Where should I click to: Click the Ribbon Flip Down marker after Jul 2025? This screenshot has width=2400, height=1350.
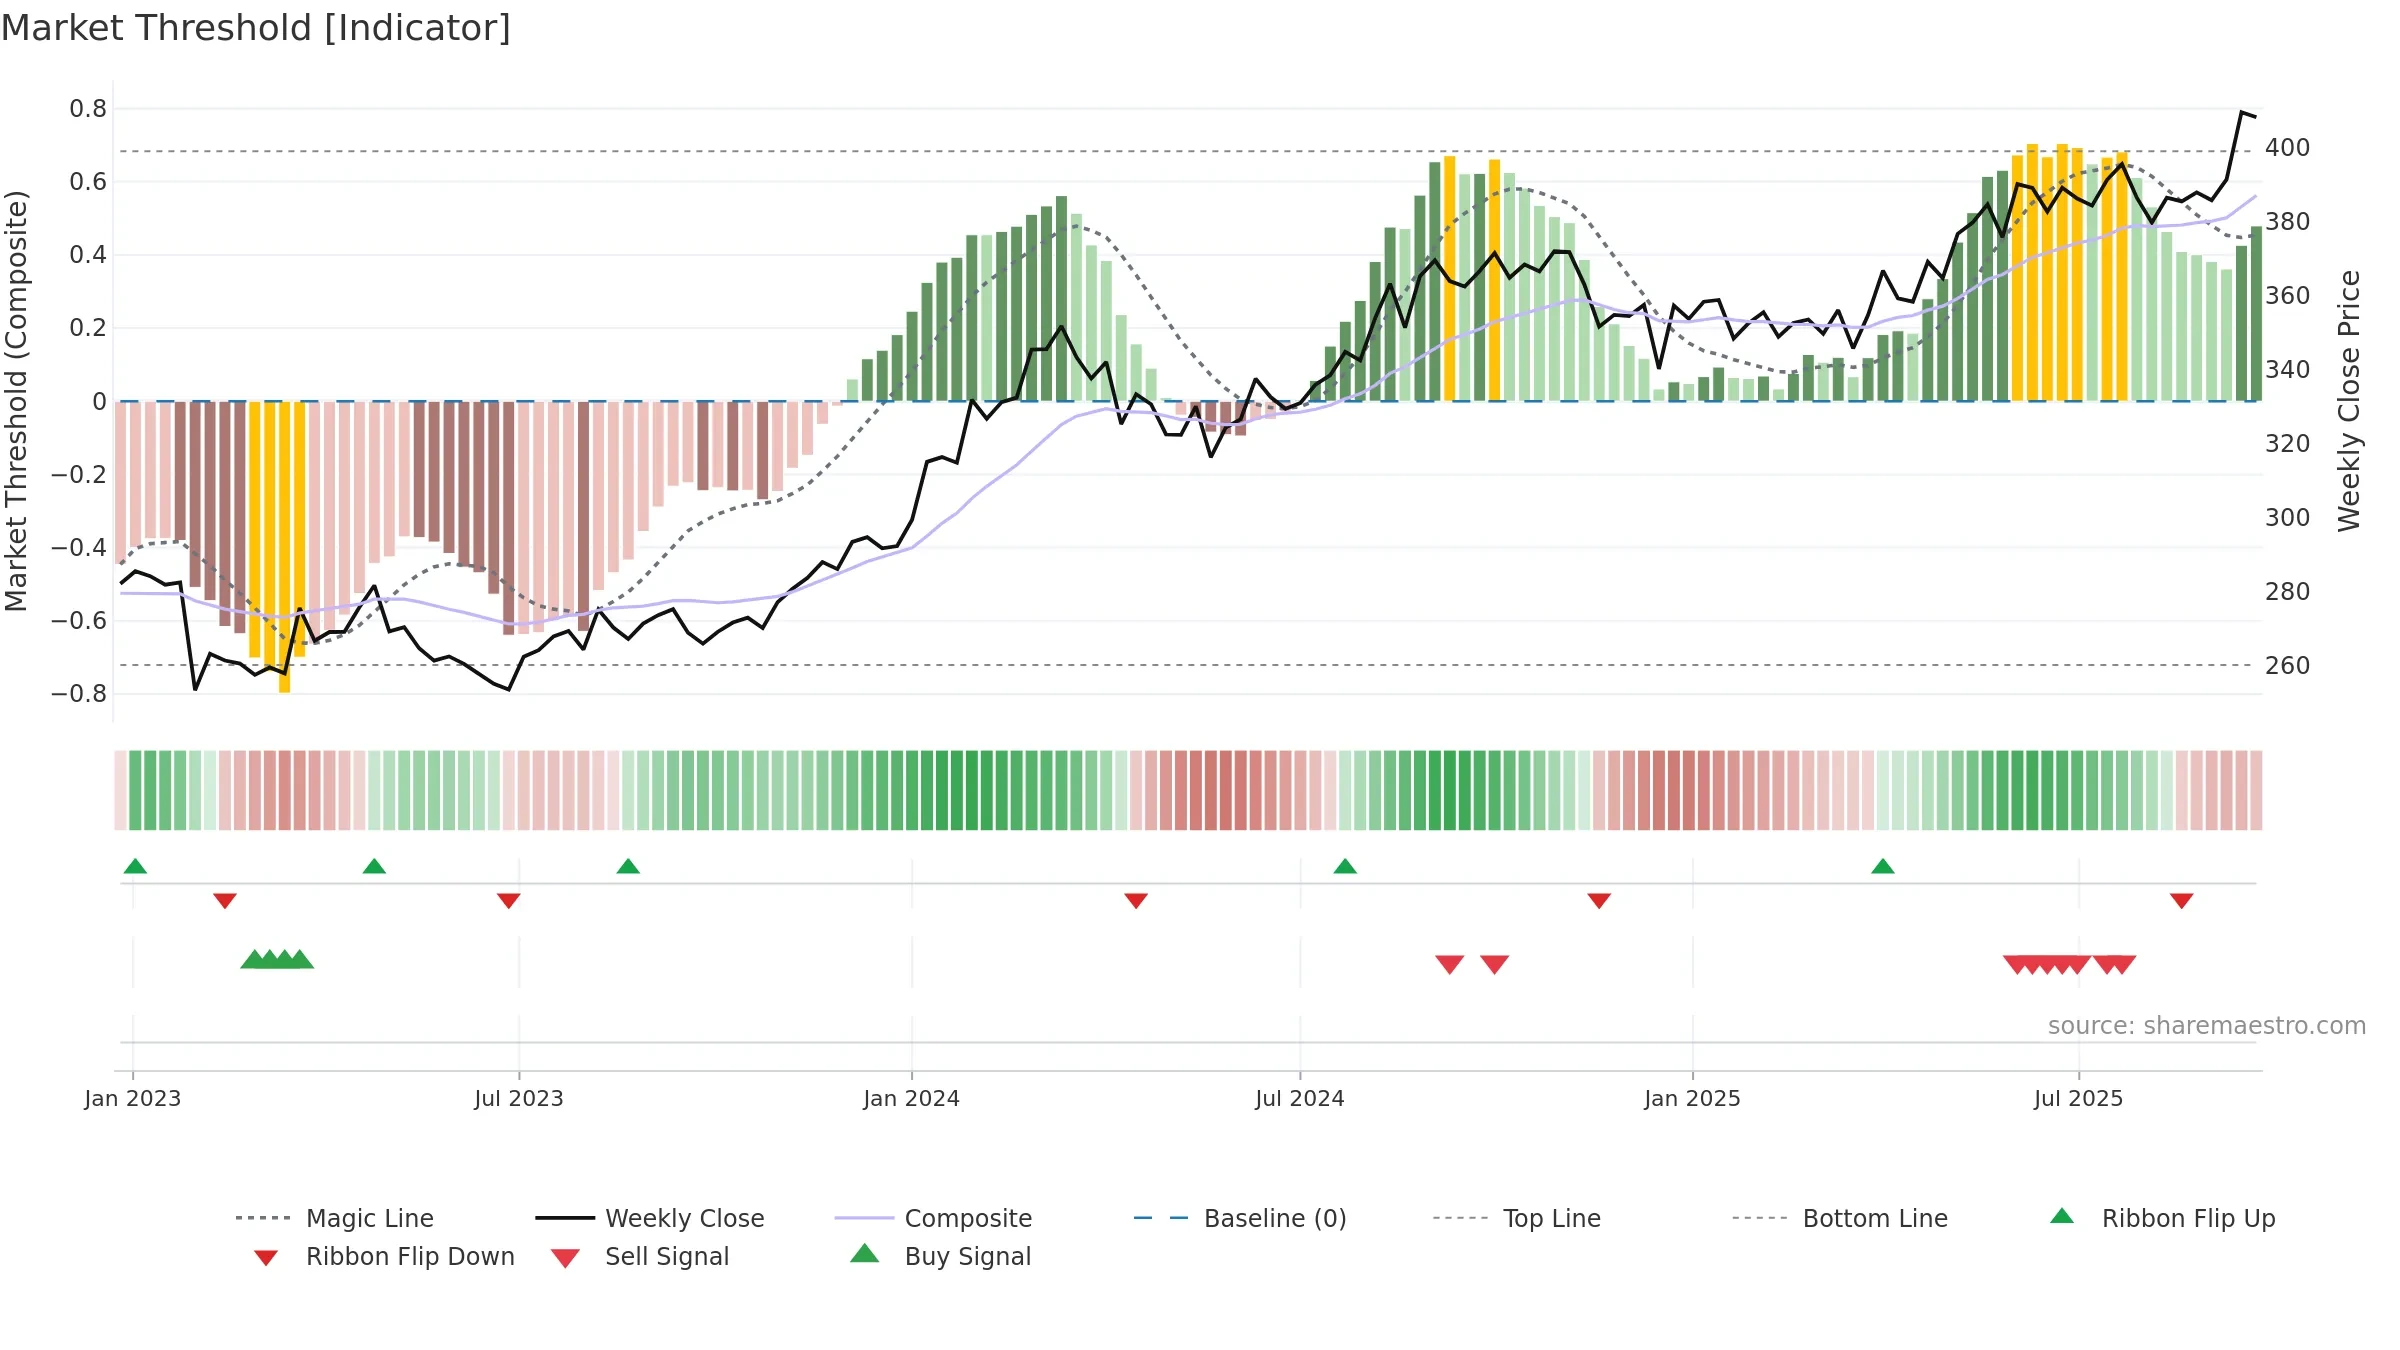click(x=2182, y=901)
